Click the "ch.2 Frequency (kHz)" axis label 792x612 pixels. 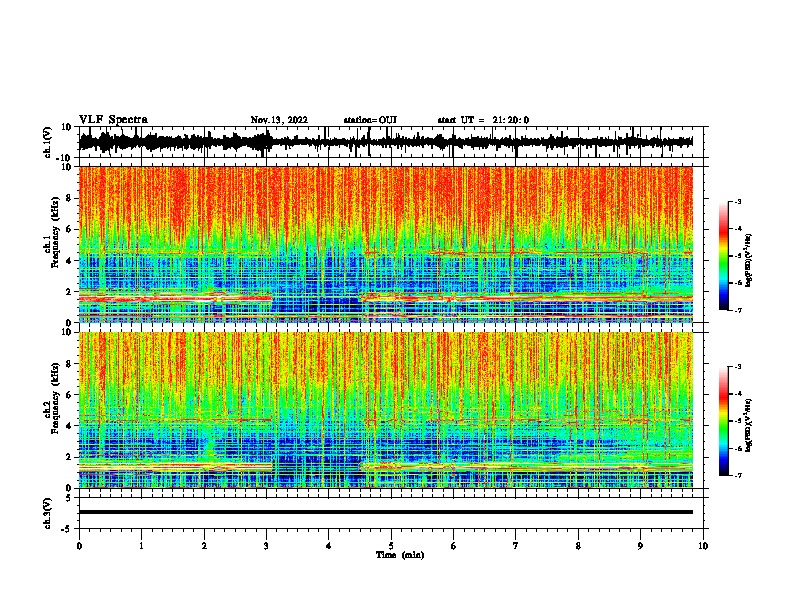(52, 398)
